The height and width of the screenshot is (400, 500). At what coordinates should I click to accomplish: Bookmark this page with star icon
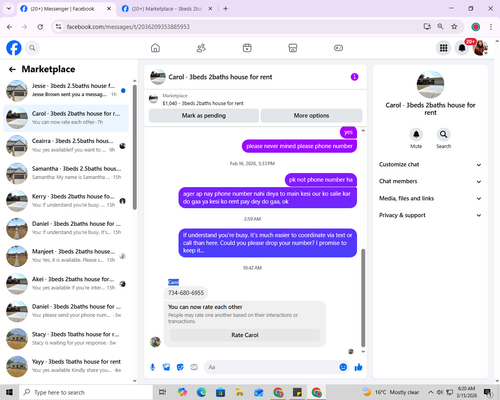coord(454,27)
